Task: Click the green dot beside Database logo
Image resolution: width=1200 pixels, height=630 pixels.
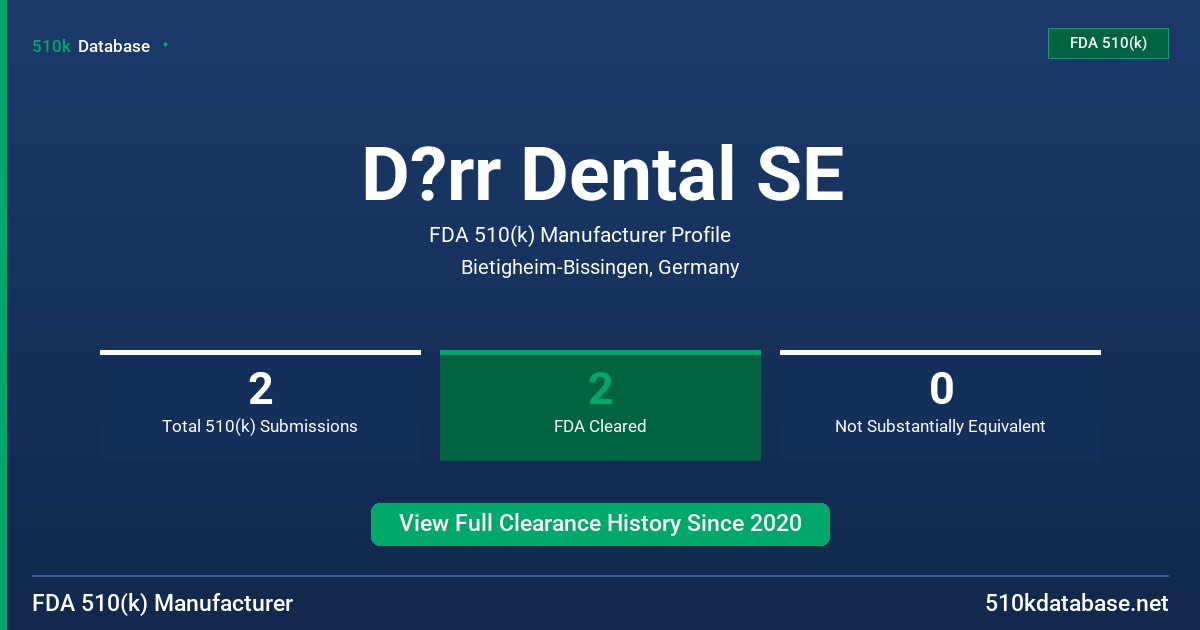Action: (x=165, y=45)
